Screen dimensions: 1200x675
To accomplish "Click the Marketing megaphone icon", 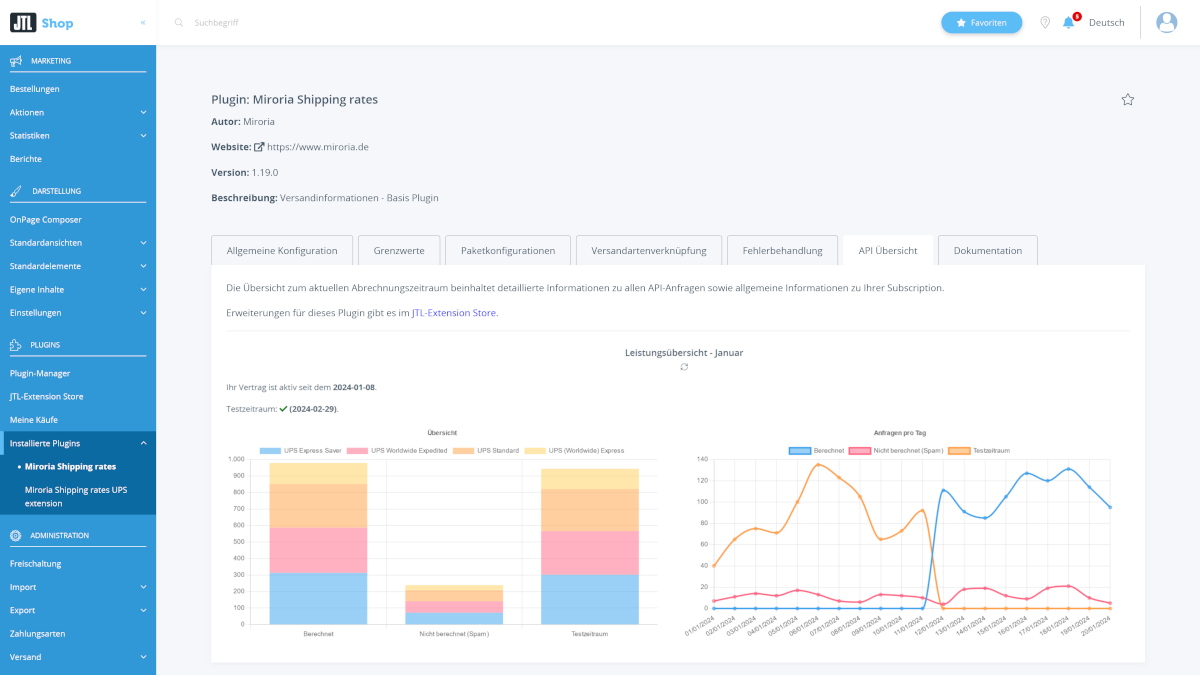I will 16,61.
